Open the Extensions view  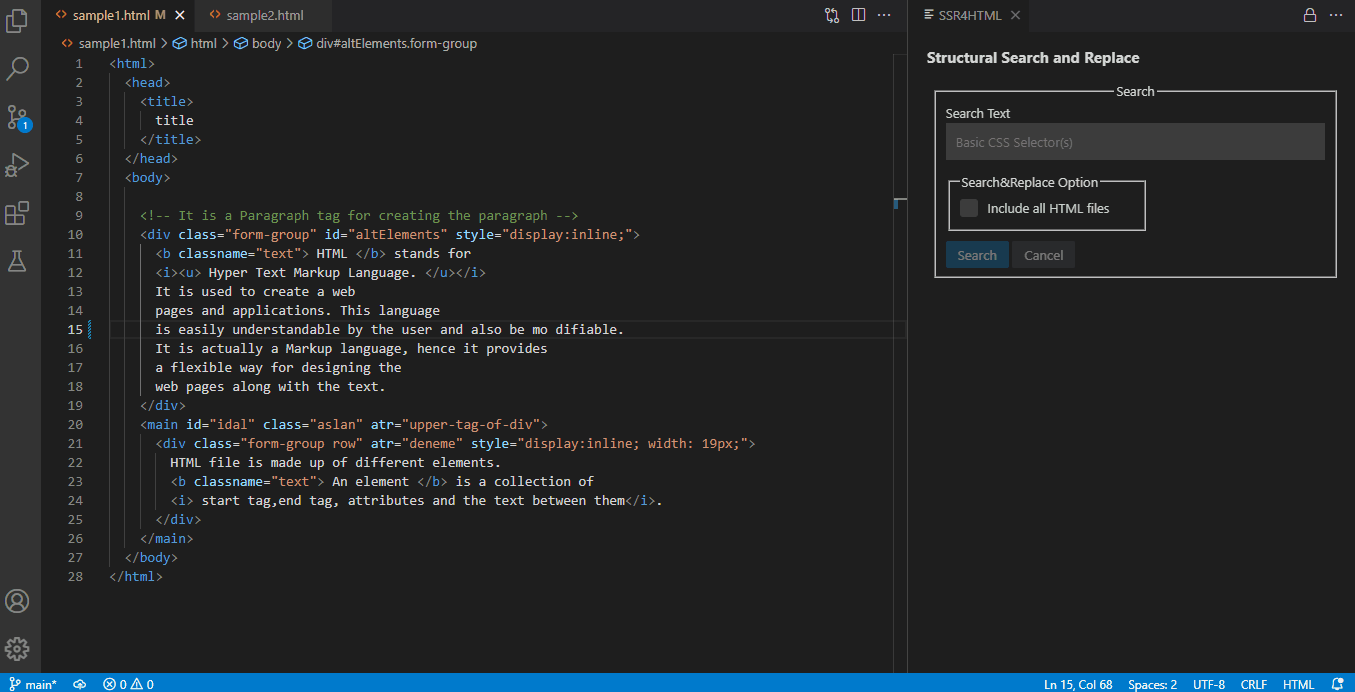[18, 213]
